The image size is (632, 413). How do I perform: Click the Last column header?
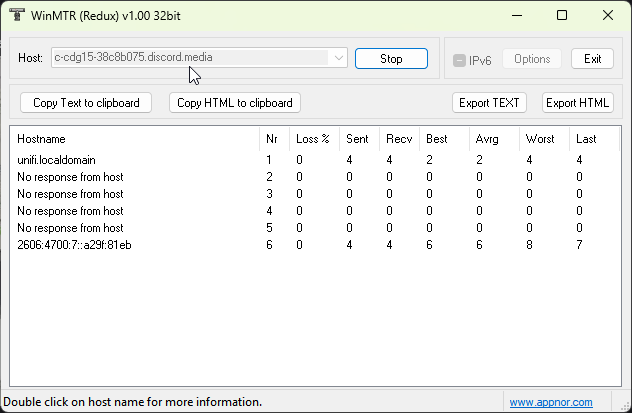tap(595, 139)
